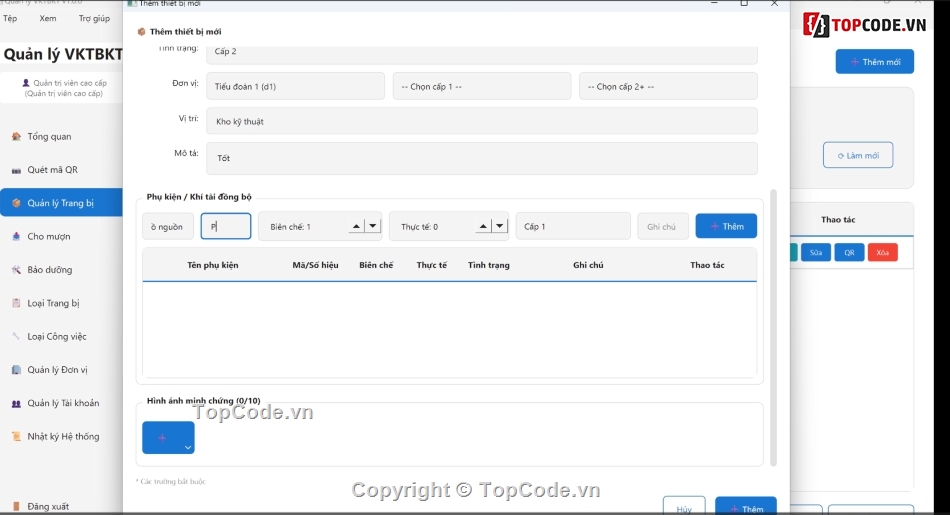Minimize the Thêm thiết bị mới dialog
The height and width of the screenshot is (515, 950).
(714, 4)
